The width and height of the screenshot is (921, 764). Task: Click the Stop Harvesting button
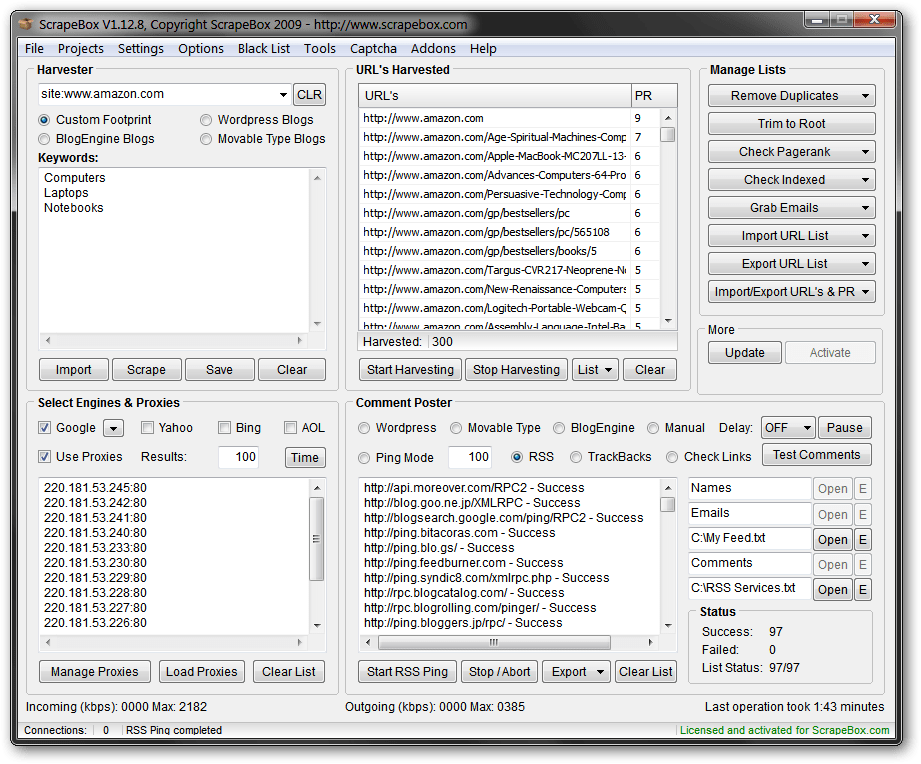[x=516, y=370]
